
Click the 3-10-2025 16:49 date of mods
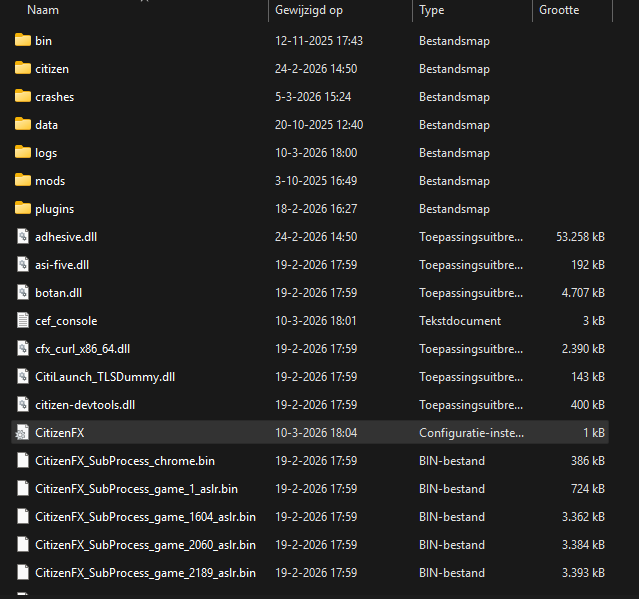point(316,181)
